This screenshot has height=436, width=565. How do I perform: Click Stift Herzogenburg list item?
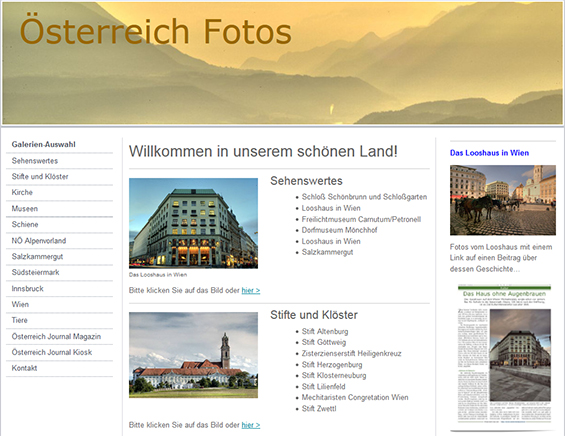(x=332, y=365)
